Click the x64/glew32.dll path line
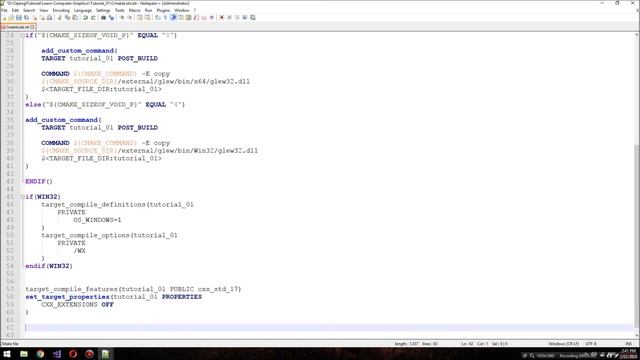The width and height of the screenshot is (640, 360). (x=145, y=82)
